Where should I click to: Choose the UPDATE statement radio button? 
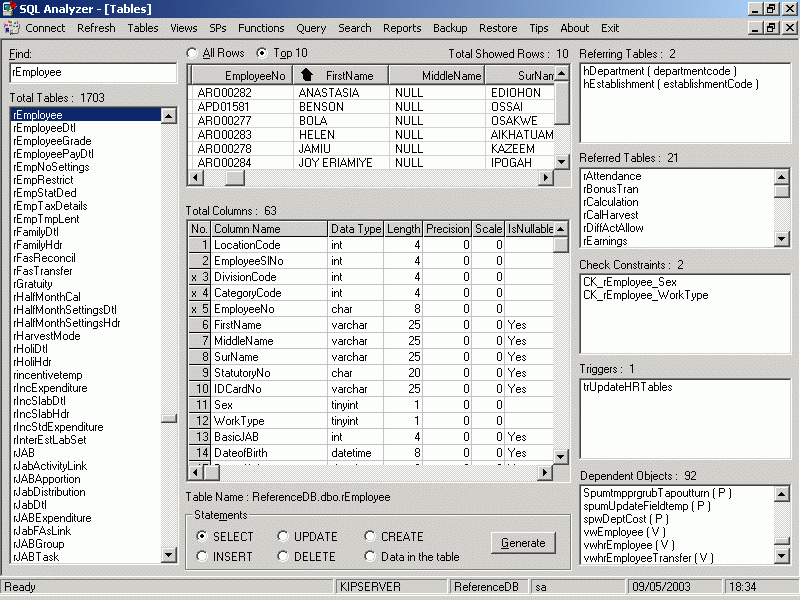(x=284, y=537)
